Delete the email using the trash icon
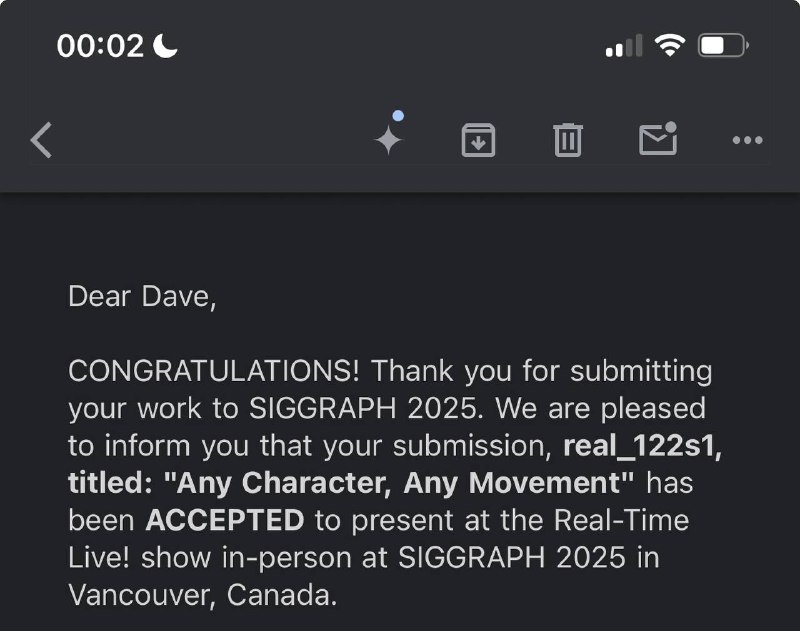 coord(567,140)
